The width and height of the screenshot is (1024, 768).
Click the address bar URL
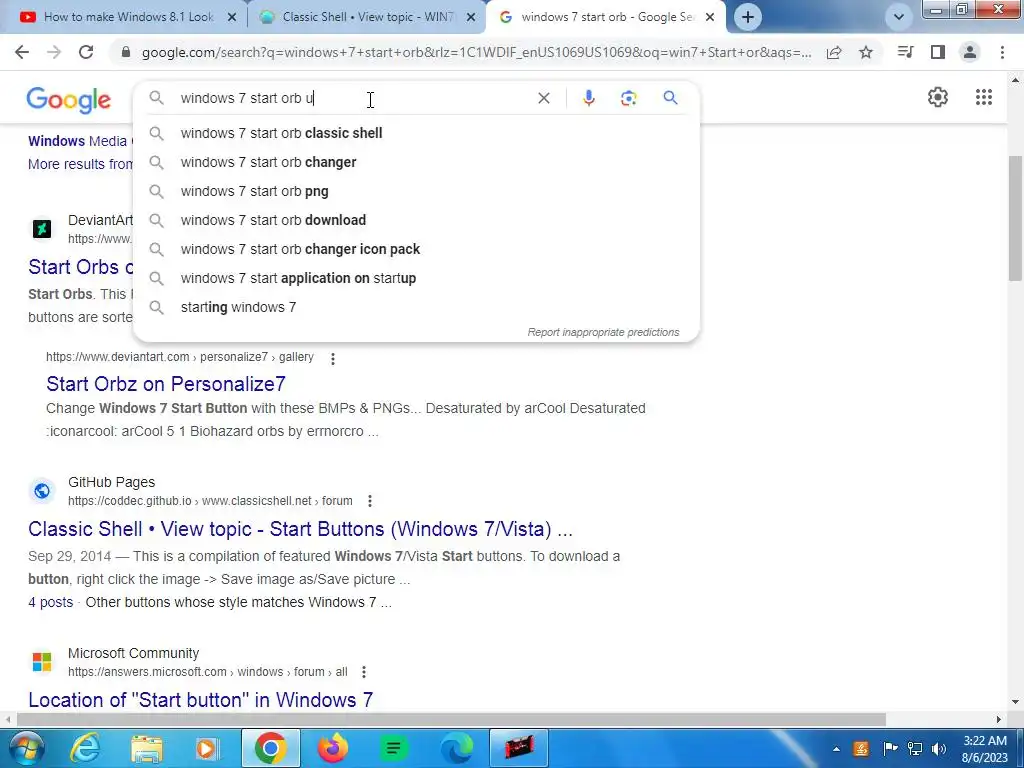(477, 52)
